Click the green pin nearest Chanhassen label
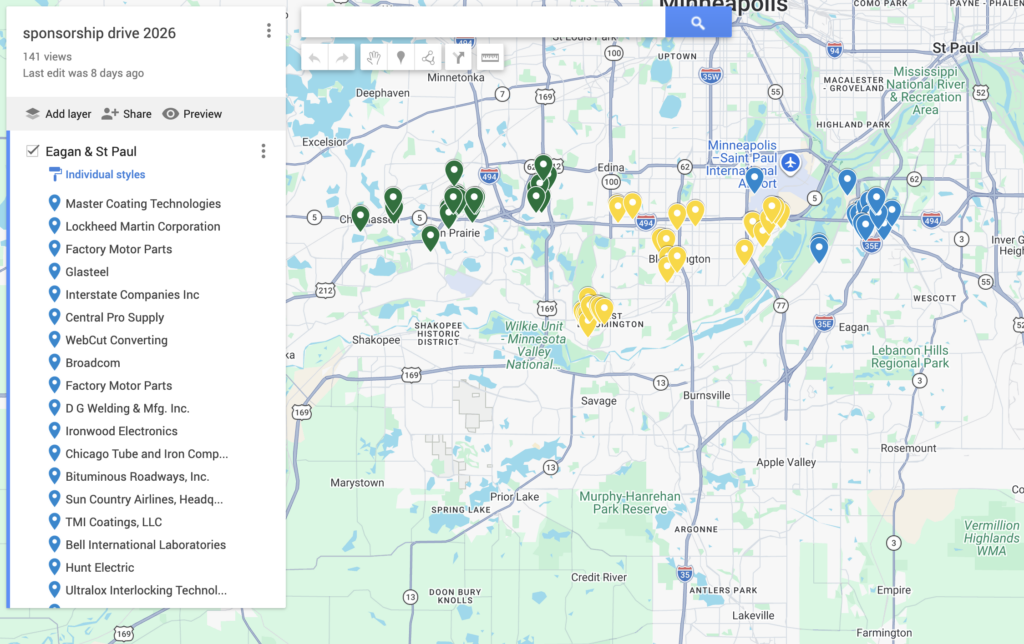 (360, 216)
